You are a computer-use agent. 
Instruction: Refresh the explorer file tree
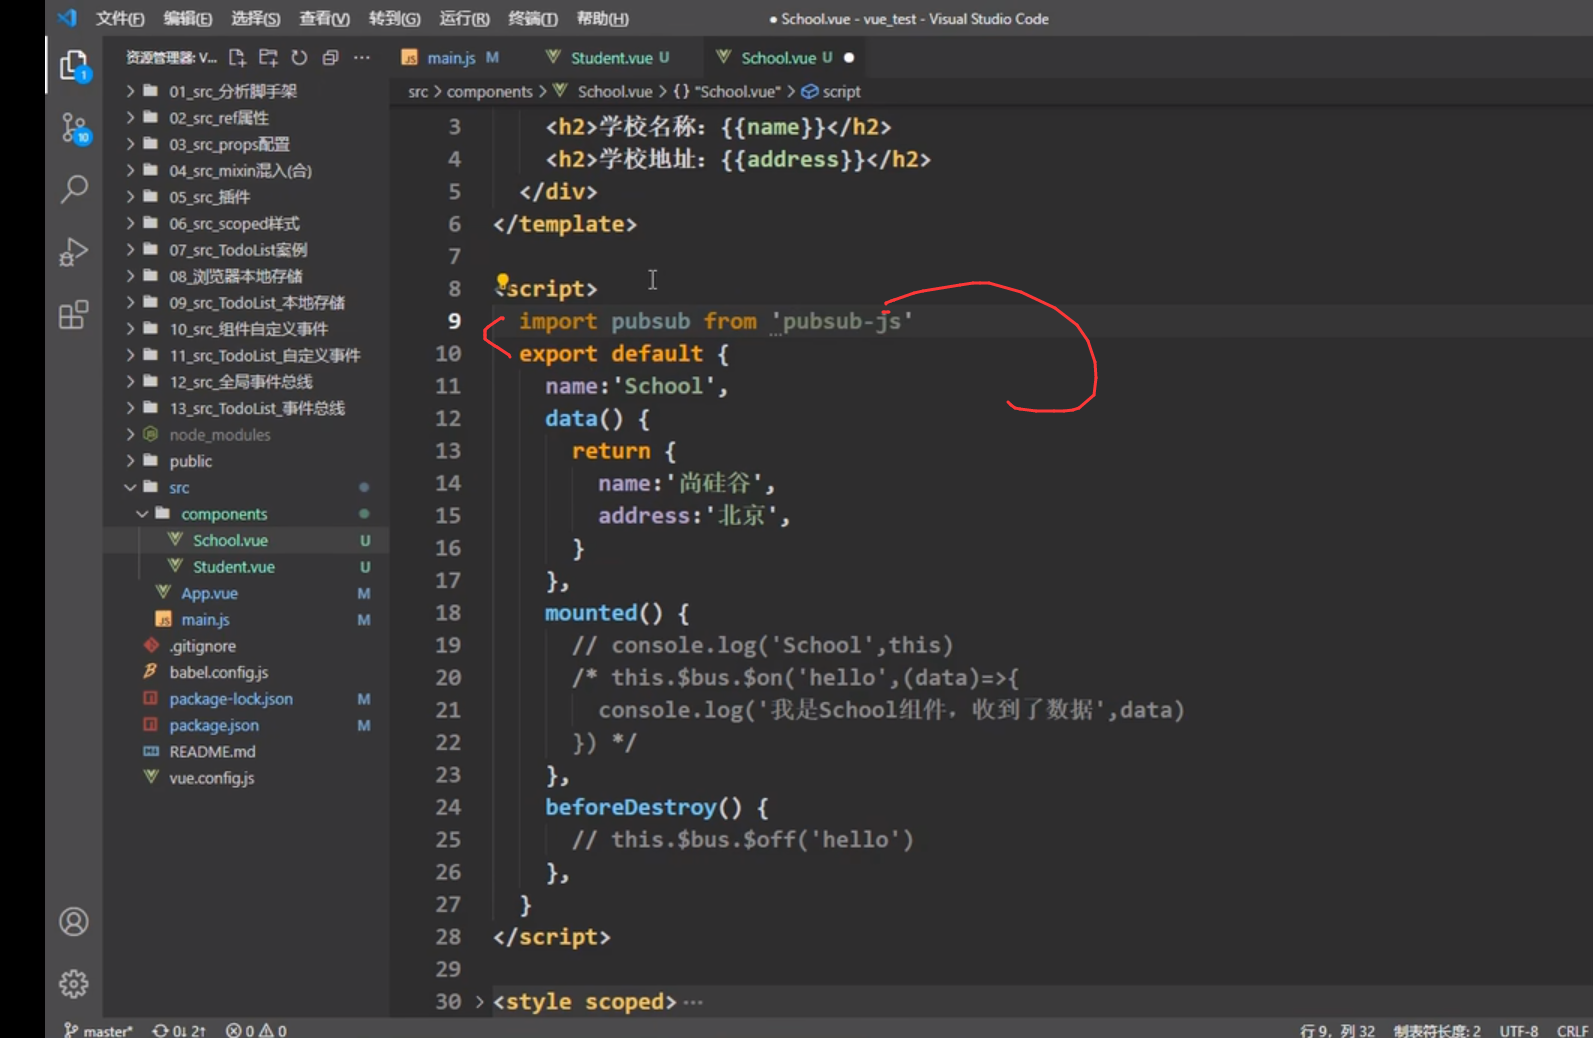tap(299, 58)
